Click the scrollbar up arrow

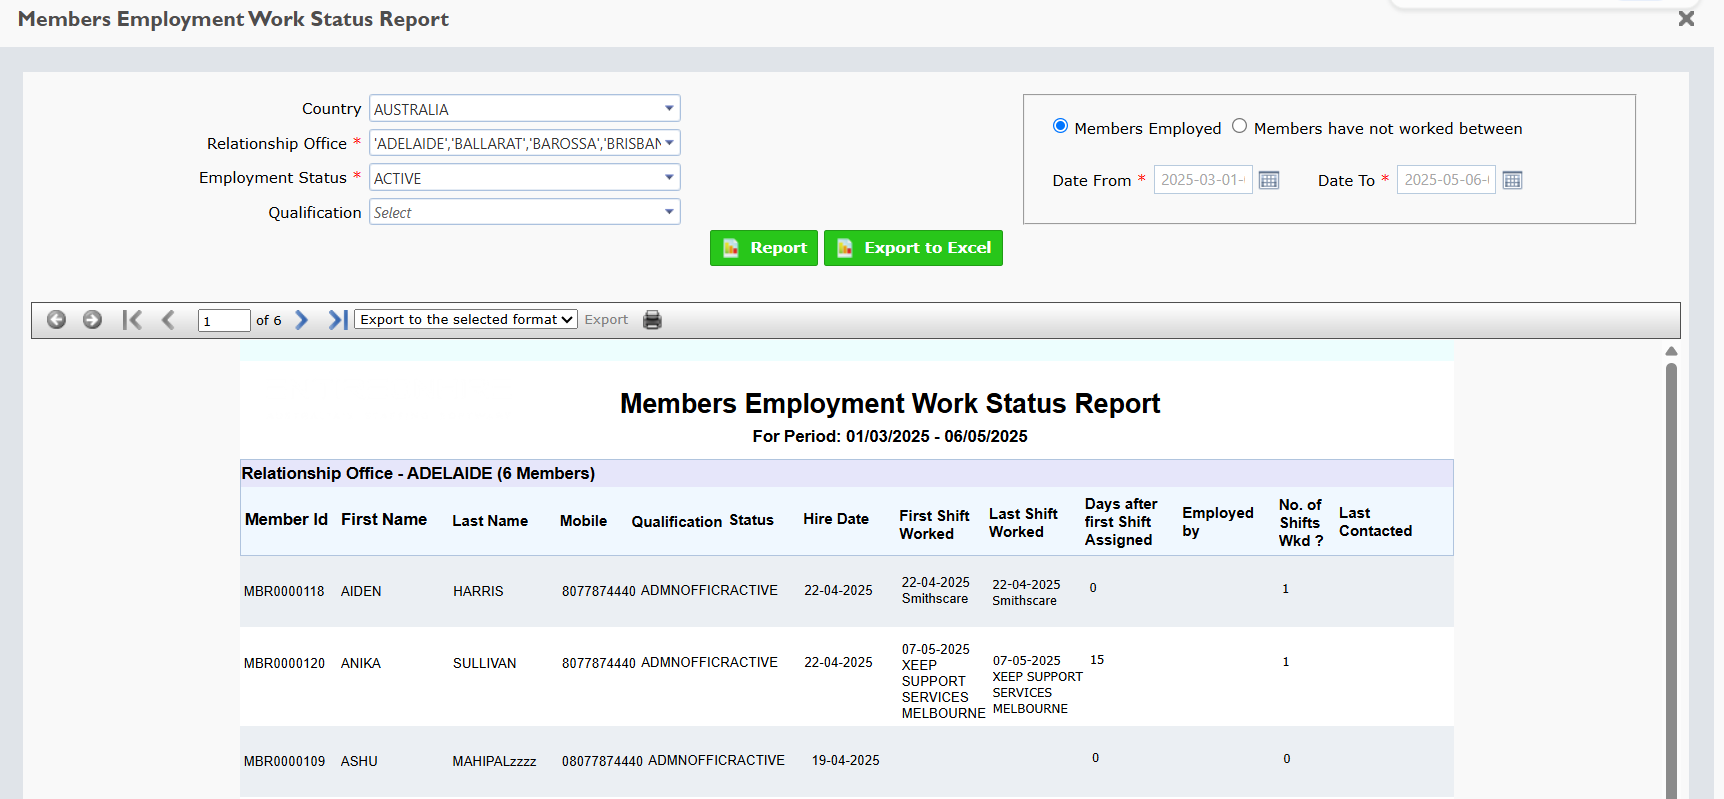(1671, 351)
